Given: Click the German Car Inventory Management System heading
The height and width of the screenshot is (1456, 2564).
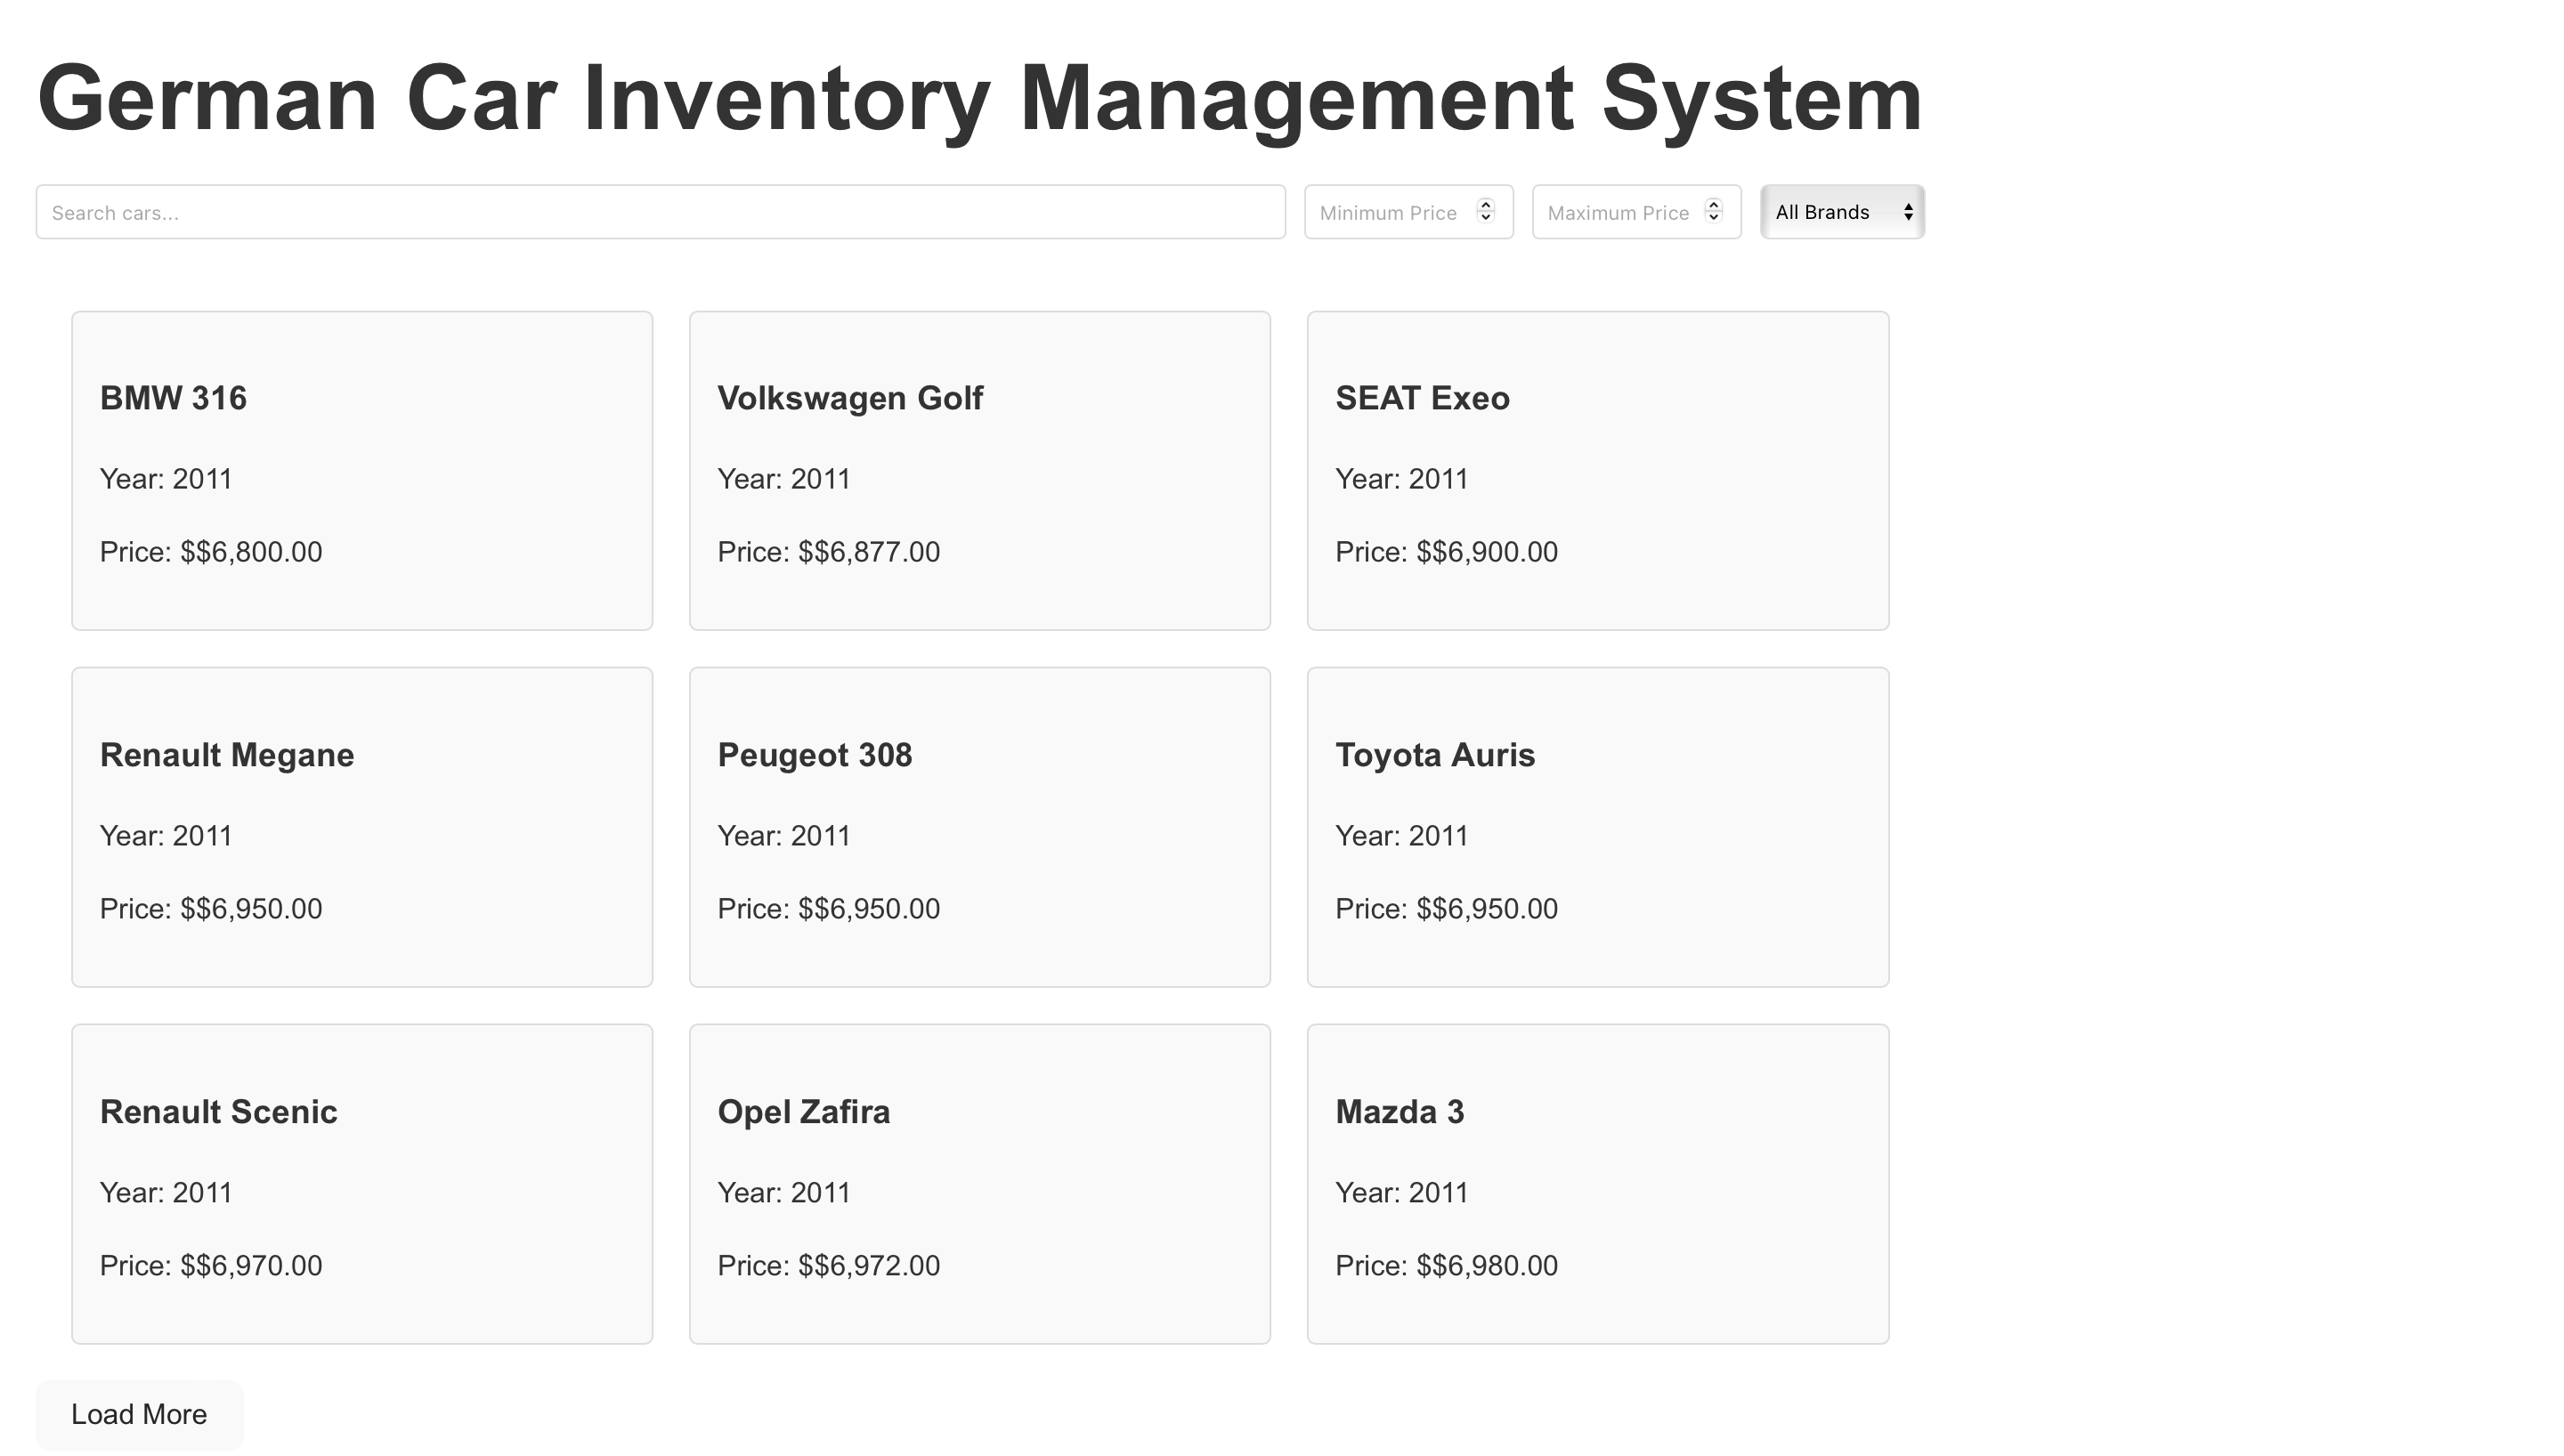Looking at the screenshot, I should (x=980, y=98).
